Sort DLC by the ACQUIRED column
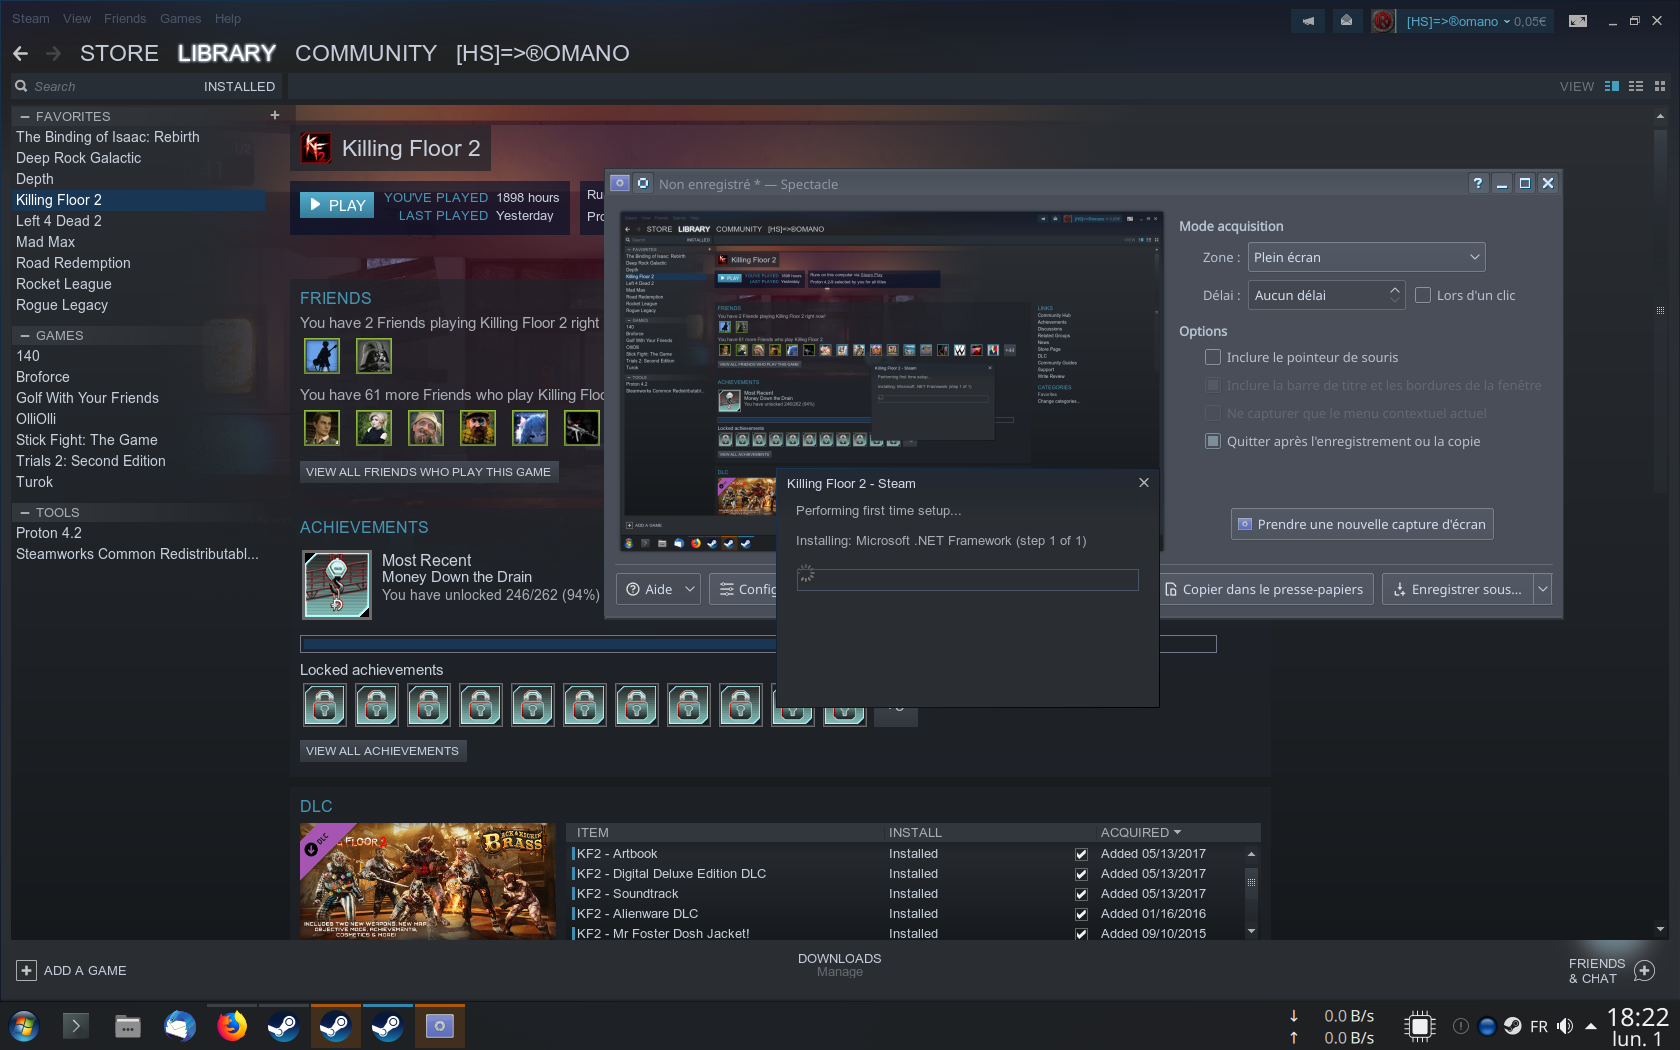The height and width of the screenshot is (1050, 1680). click(1141, 832)
